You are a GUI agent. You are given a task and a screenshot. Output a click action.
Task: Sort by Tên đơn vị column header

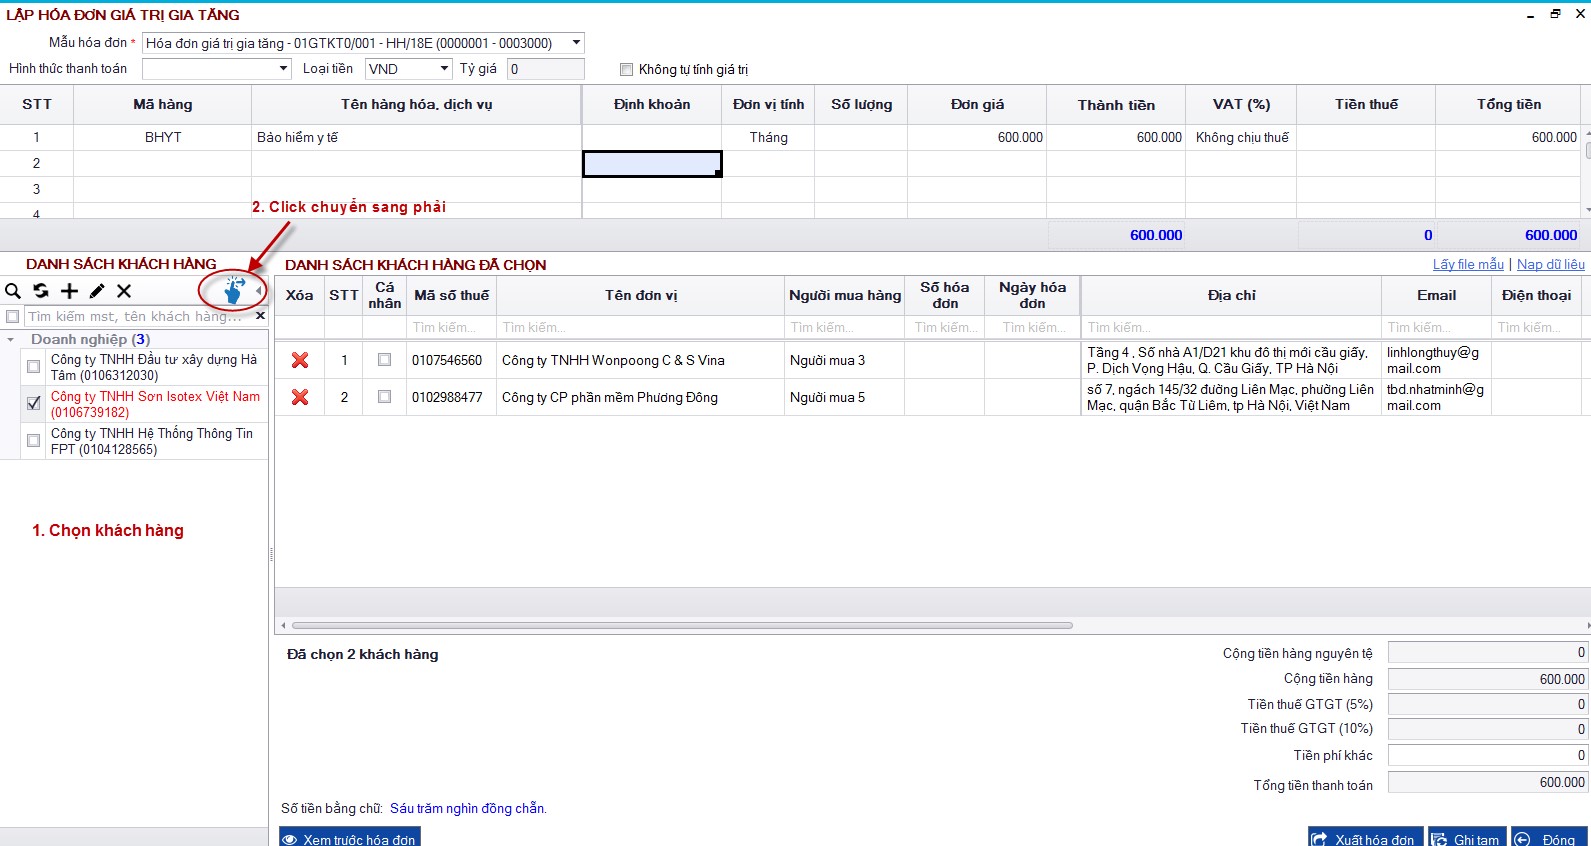pyautogui.click(x=640, y=296)
